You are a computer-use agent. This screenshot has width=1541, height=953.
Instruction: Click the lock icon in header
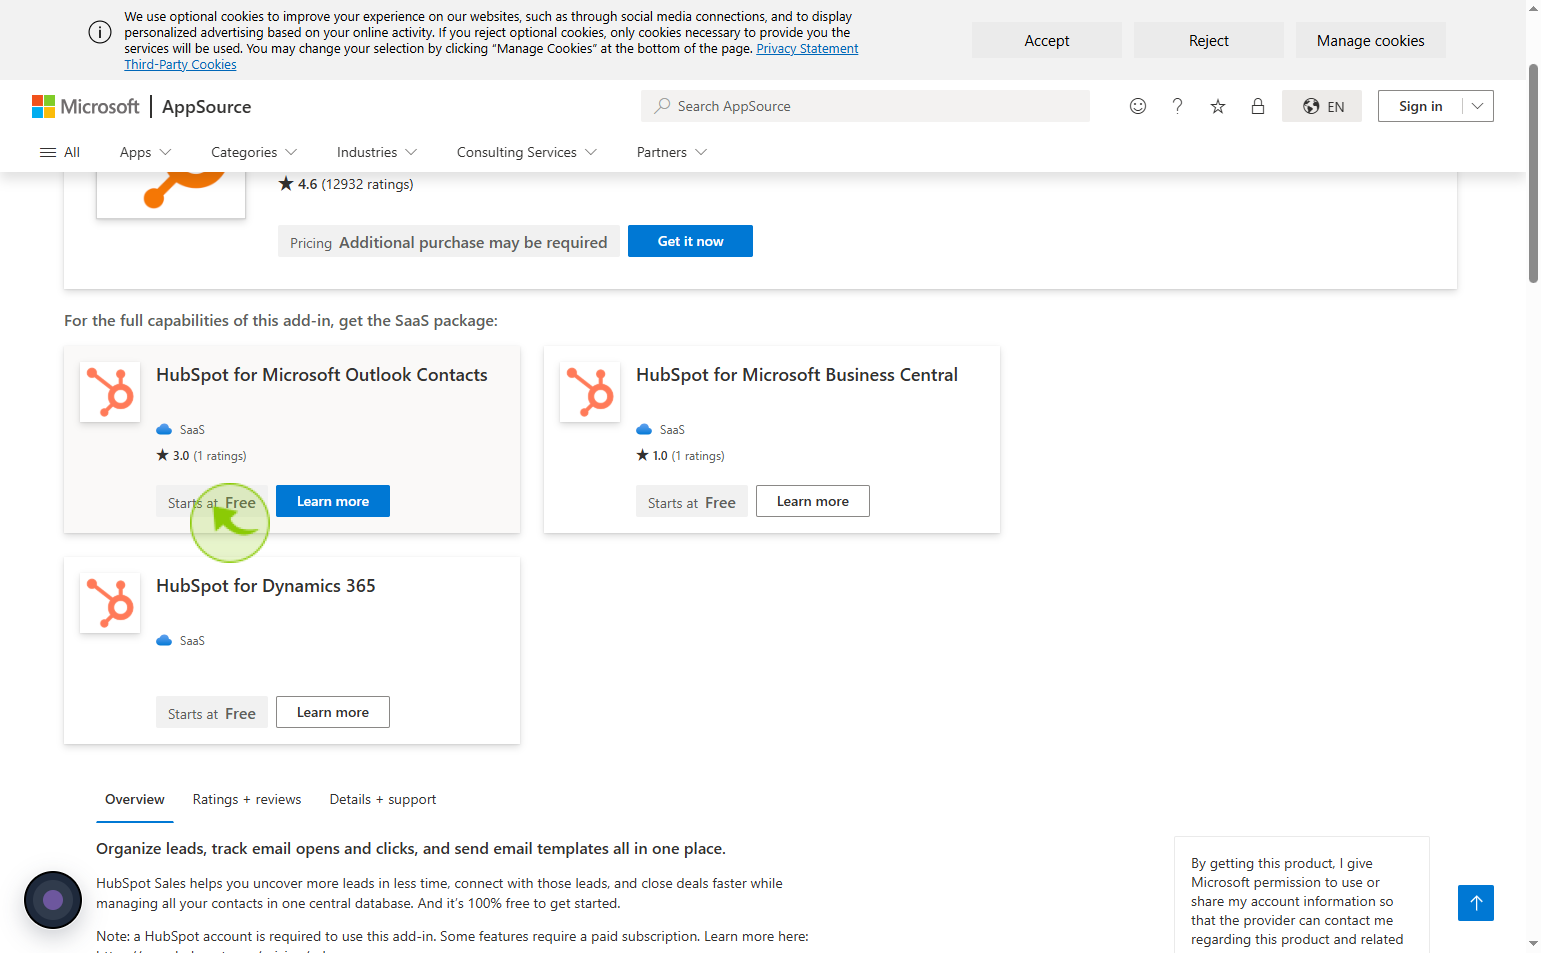(1257, 106)
